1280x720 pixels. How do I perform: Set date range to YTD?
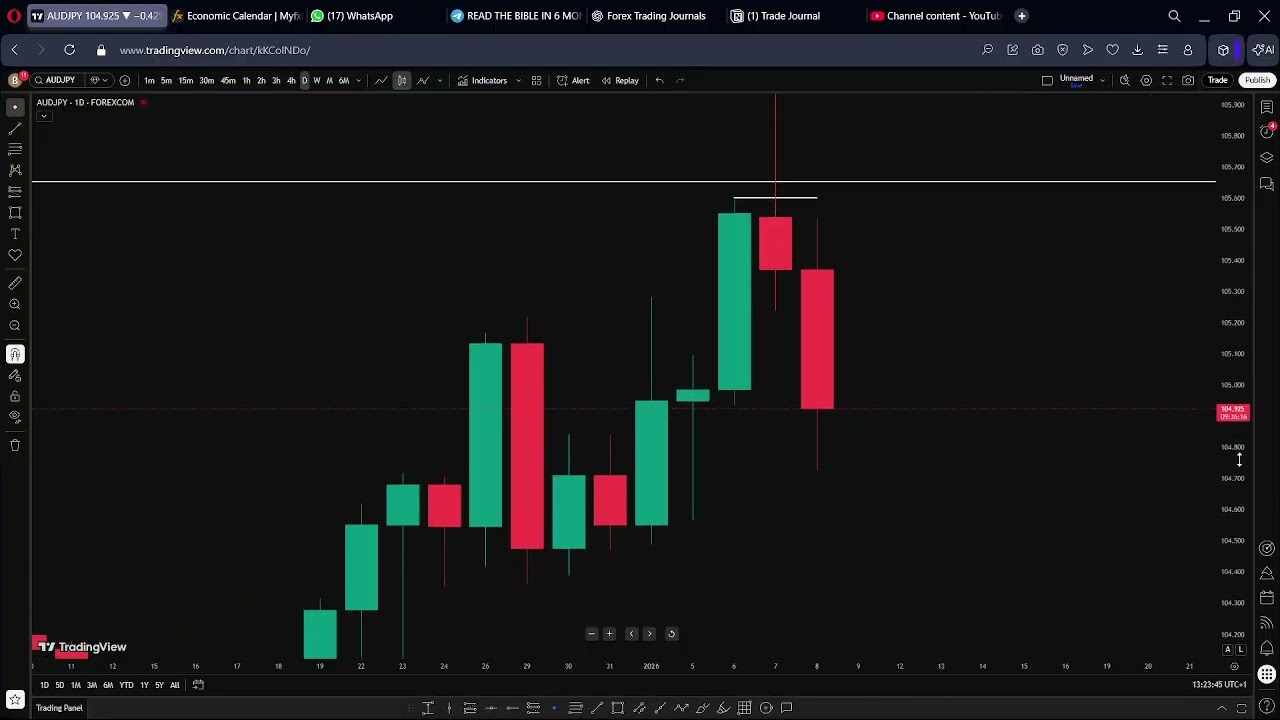pyautogui.click(x=126, y=685)
